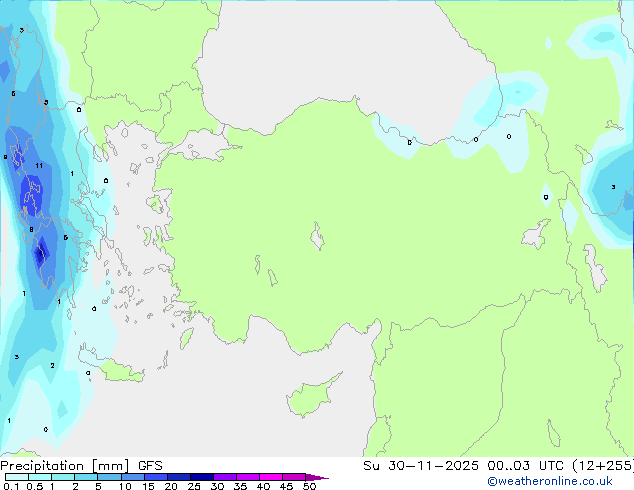Image resolution: width=634 pixels, height=490 pixels.
Task: Click the legend label 0.5
Action: pyautogui.click(x=34, y=486)
